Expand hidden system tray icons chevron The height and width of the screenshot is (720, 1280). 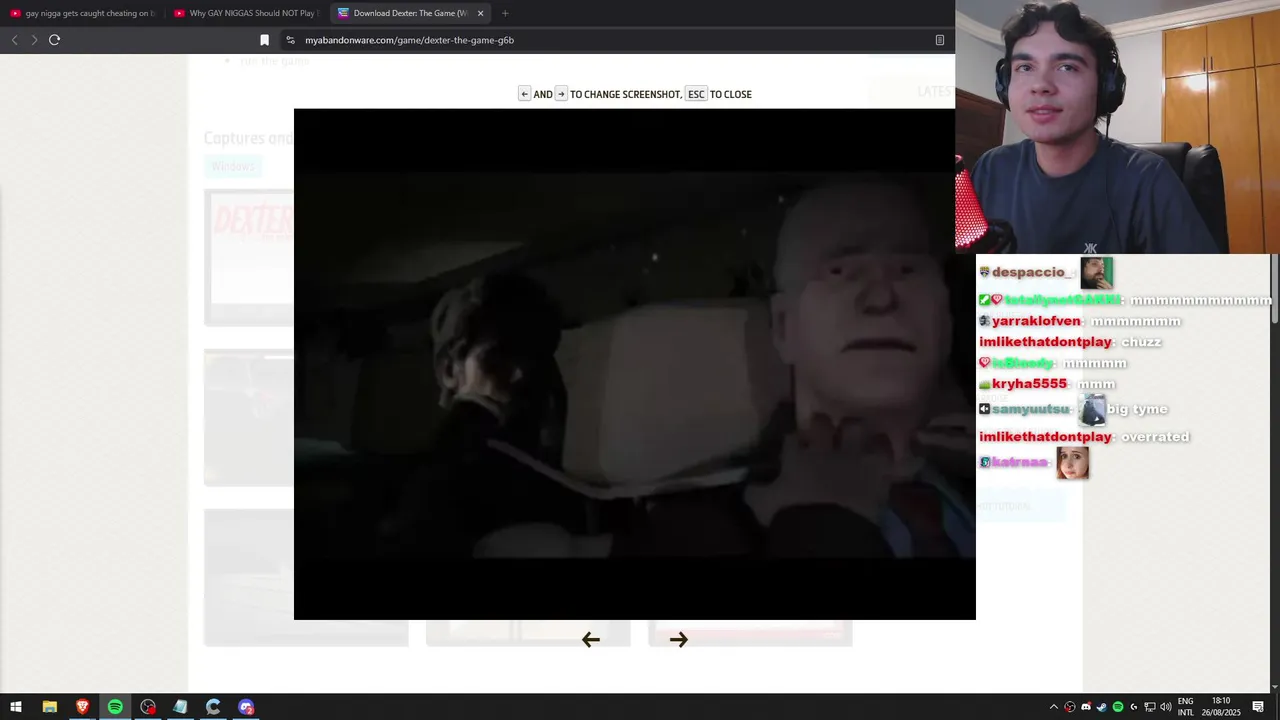(x=1053, y=707)
